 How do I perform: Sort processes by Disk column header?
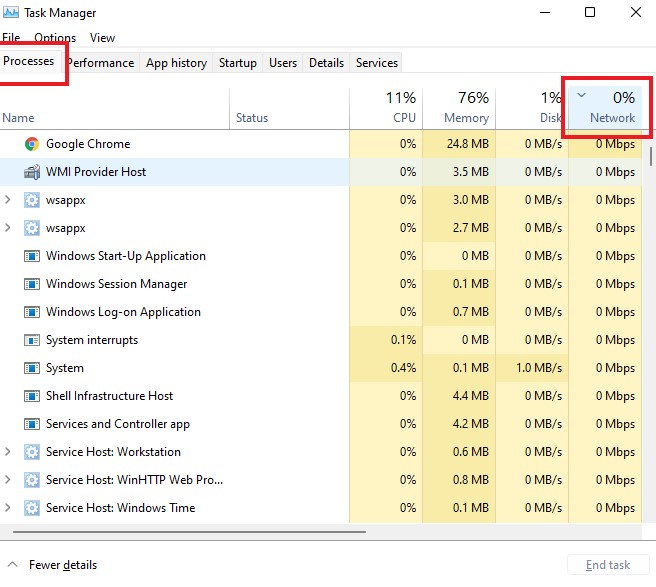click(x=532, y=108)
